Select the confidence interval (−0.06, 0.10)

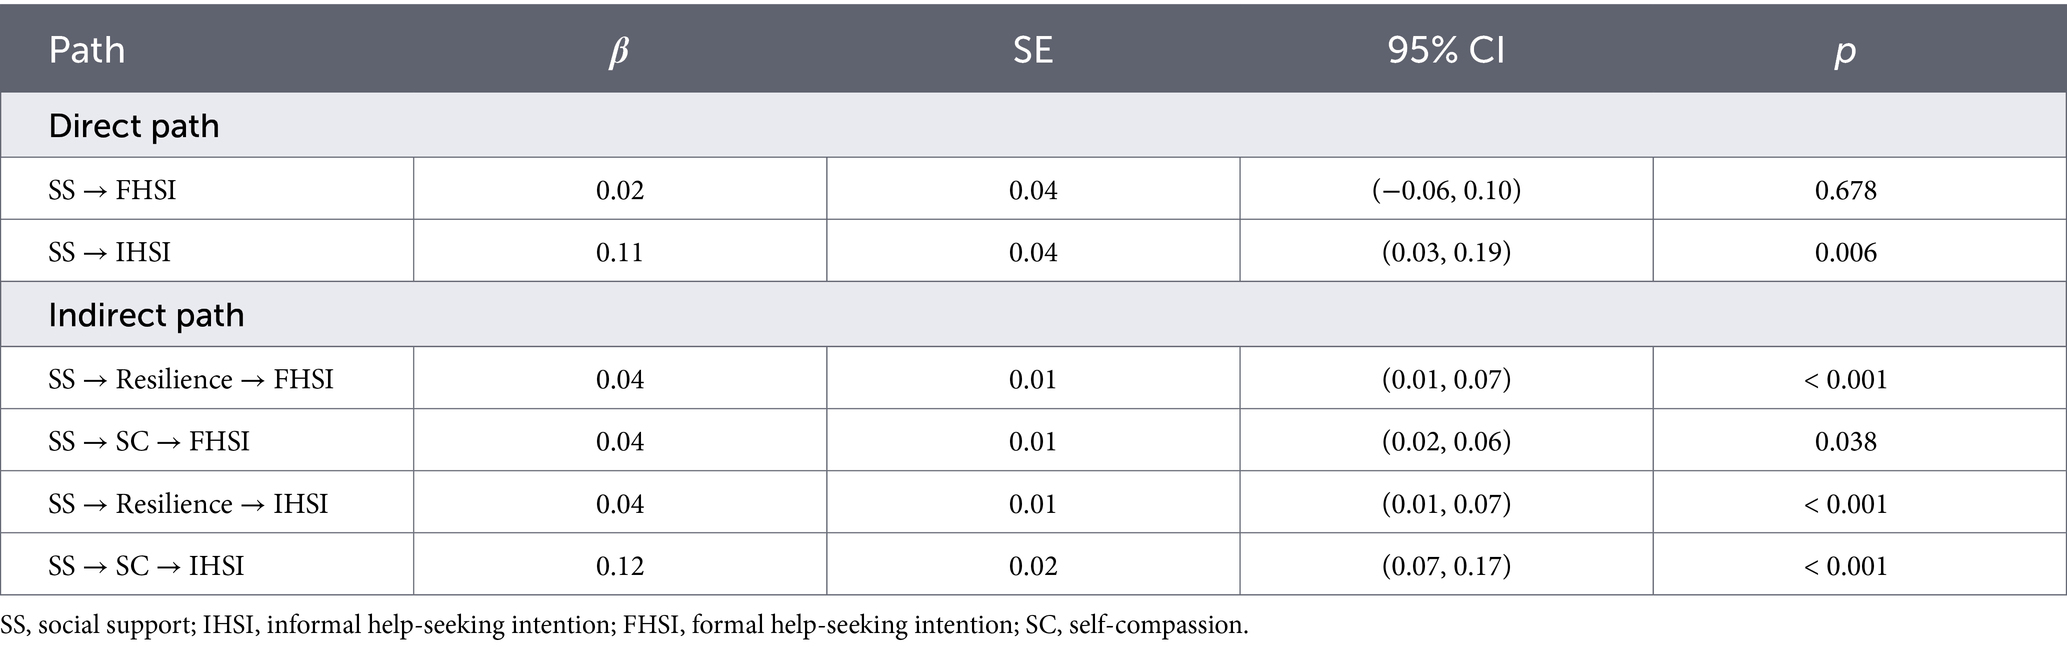(x=1446, y=190)
